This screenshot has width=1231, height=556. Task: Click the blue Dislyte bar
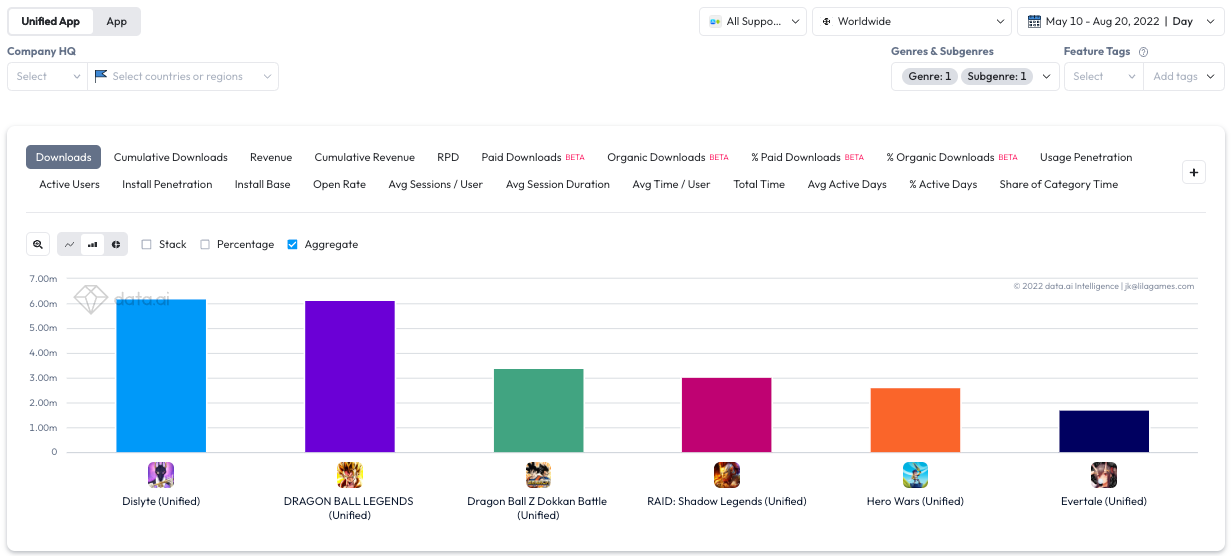point(161,376)
